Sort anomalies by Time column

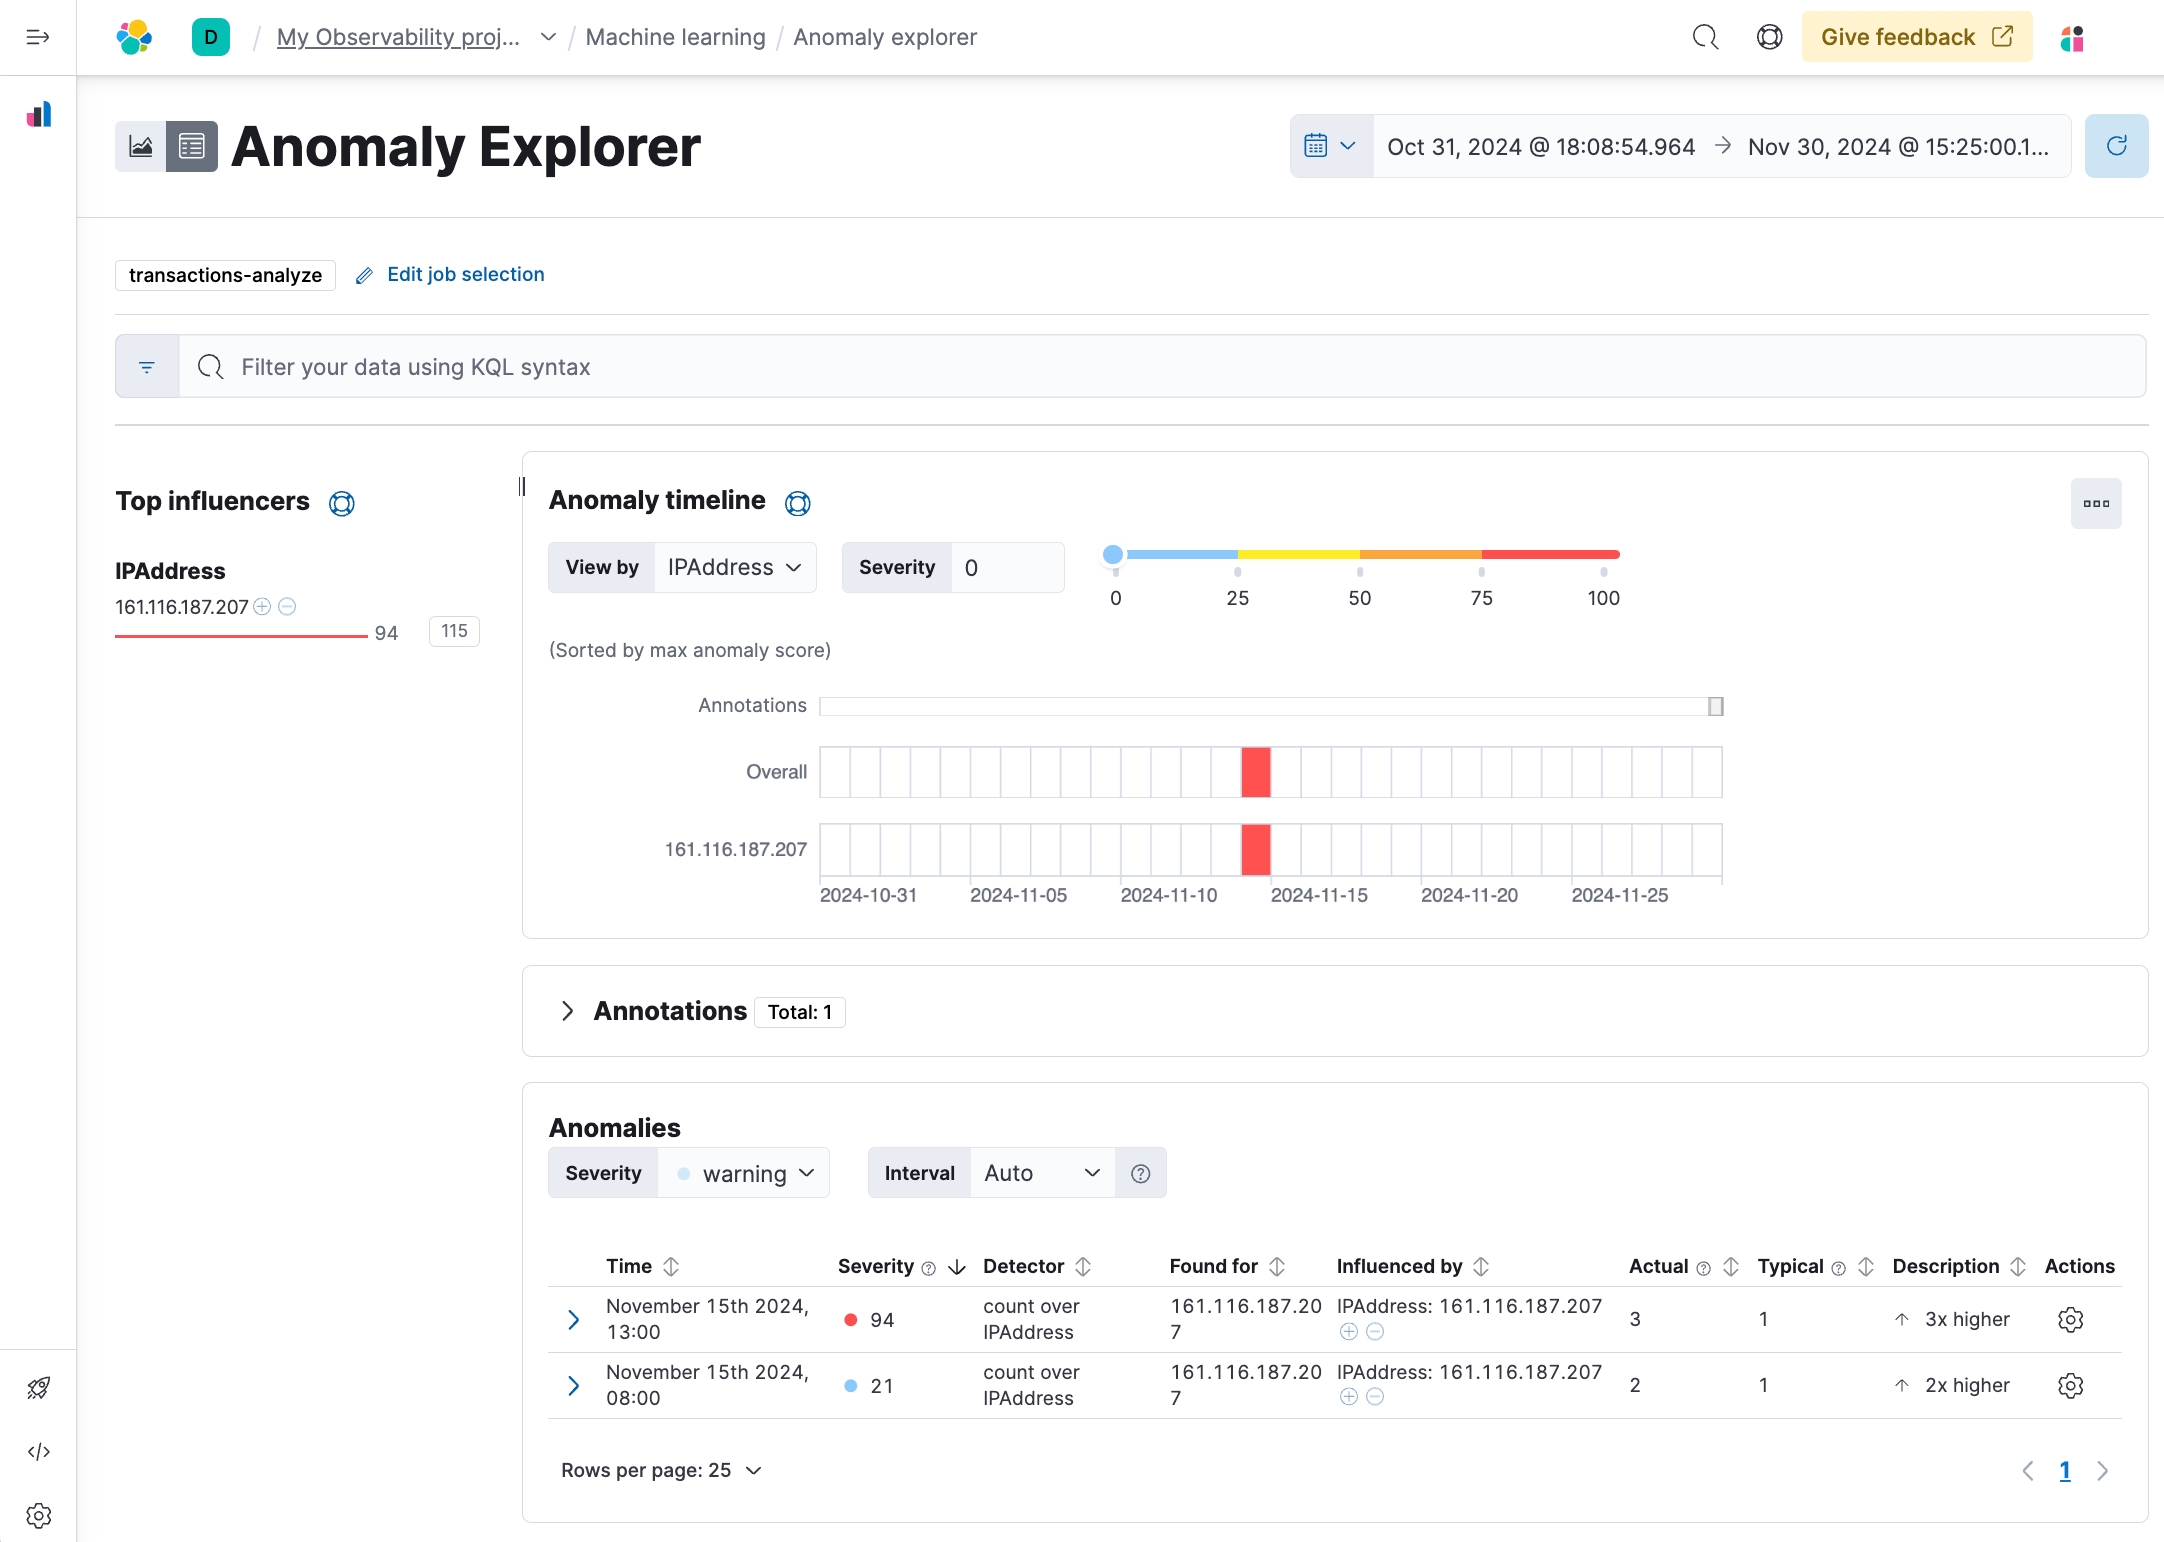pyautogui.click(x=642, y=1266)
